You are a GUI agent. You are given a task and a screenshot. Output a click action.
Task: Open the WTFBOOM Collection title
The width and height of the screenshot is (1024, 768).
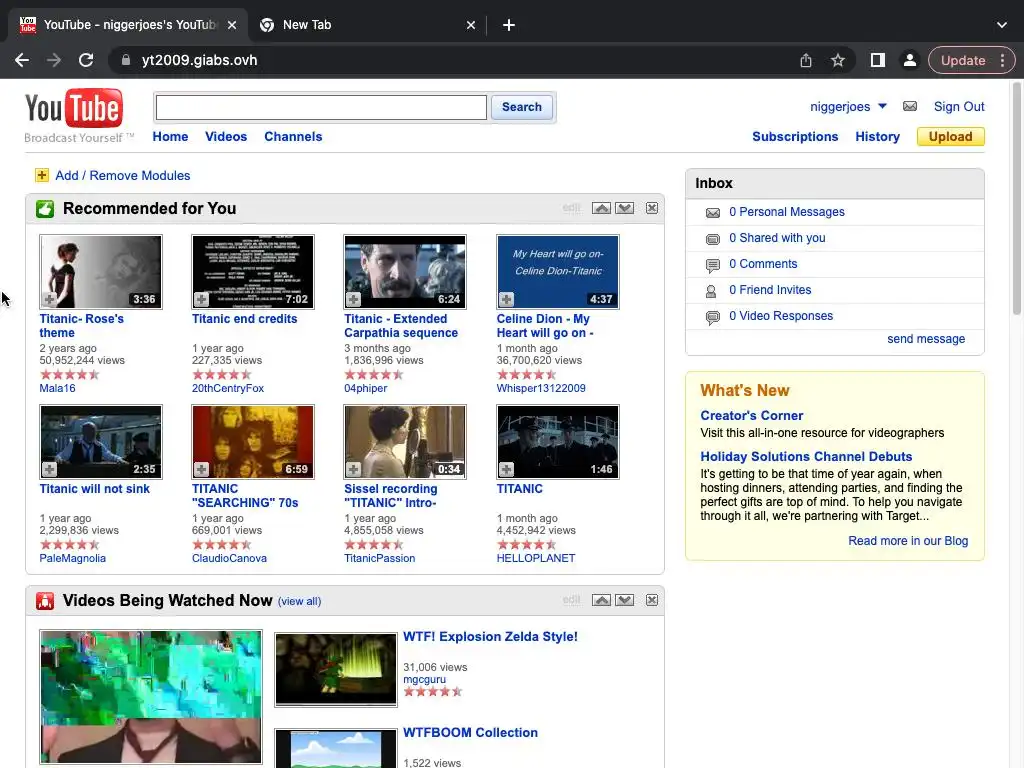470,733
